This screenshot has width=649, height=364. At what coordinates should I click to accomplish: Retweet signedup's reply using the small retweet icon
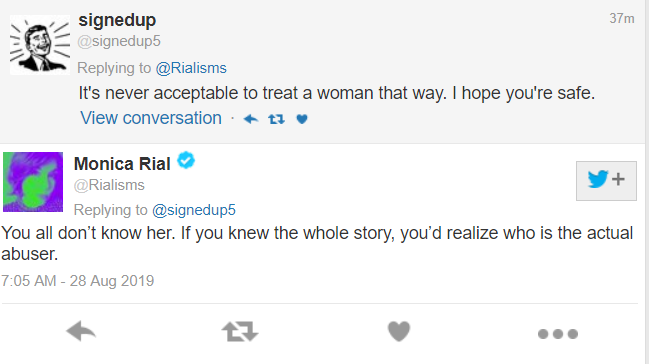click(276, 119)
